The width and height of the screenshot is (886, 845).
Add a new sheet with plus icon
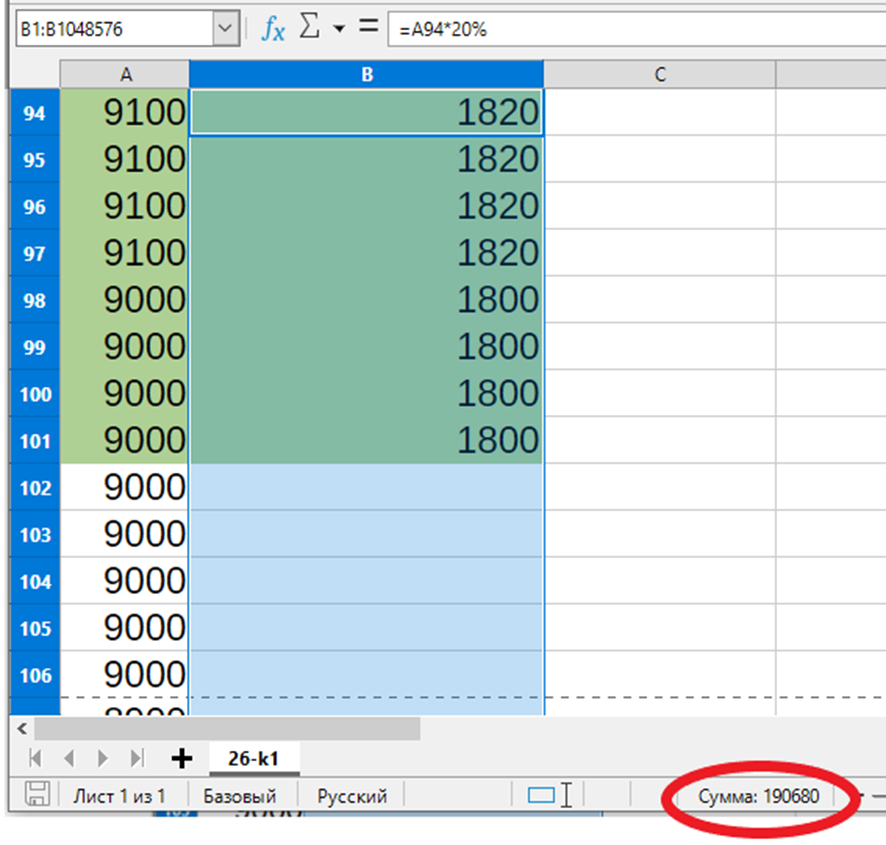point(182,759)
